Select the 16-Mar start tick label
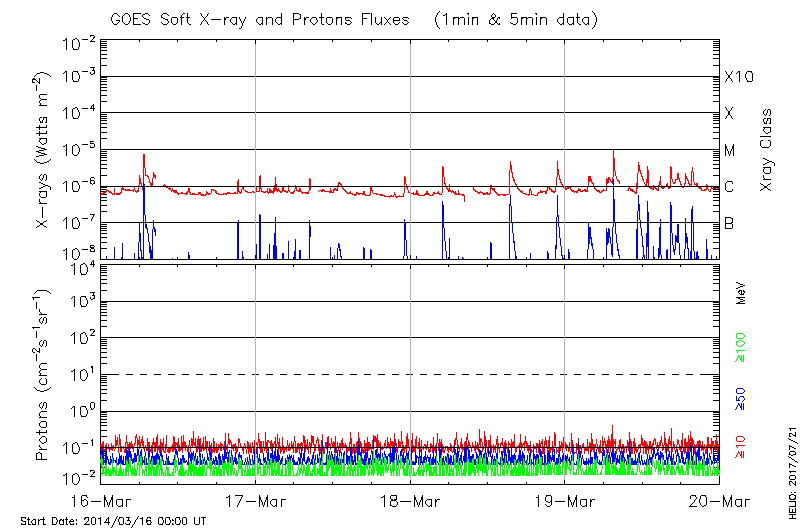The image size is (800, 530). pos(102,502)
